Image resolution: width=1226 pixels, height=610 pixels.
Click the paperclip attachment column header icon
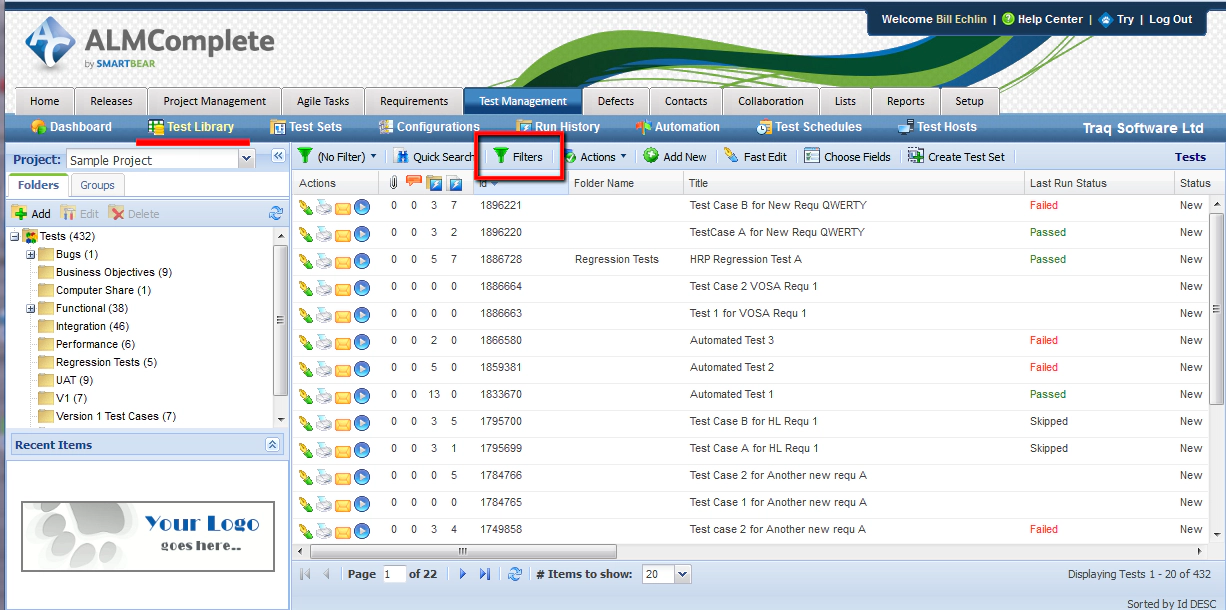393,182
